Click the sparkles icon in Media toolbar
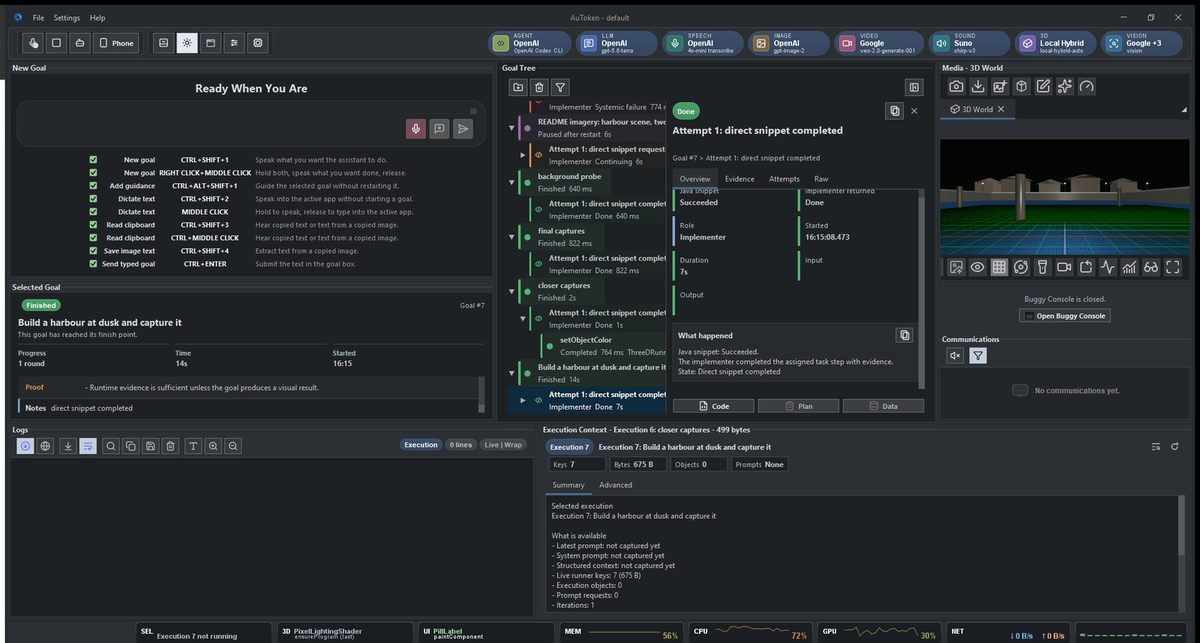 pos(1065,87)
